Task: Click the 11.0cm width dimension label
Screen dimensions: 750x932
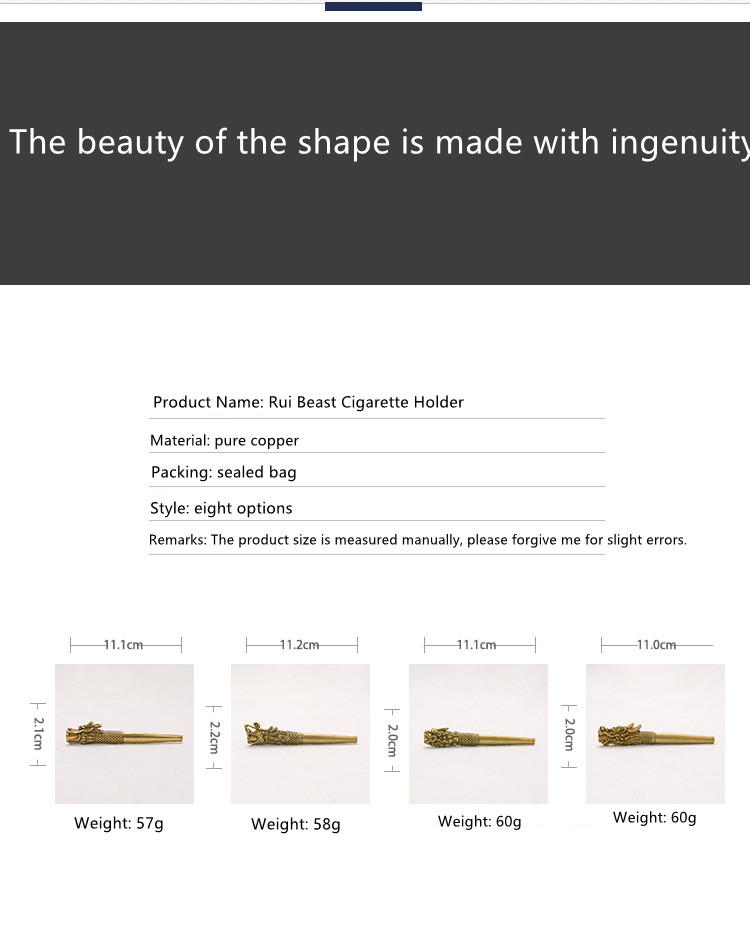Action: pyautogui.click(x=656, y=645)
